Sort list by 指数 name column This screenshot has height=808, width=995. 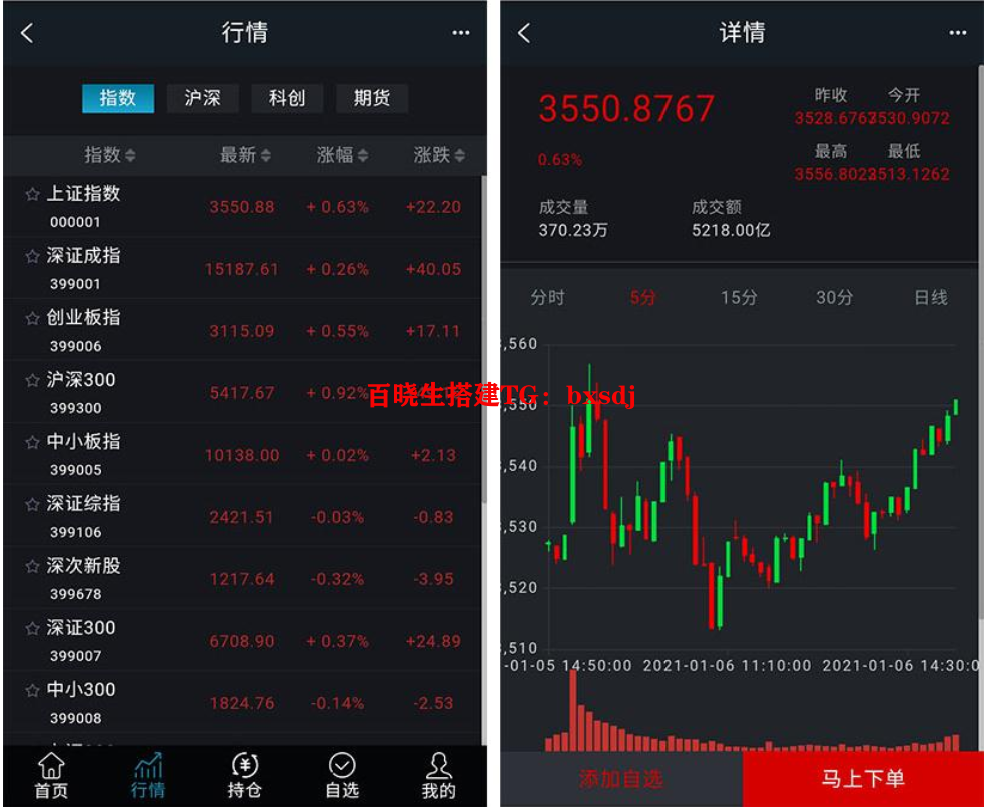[110, 155]
